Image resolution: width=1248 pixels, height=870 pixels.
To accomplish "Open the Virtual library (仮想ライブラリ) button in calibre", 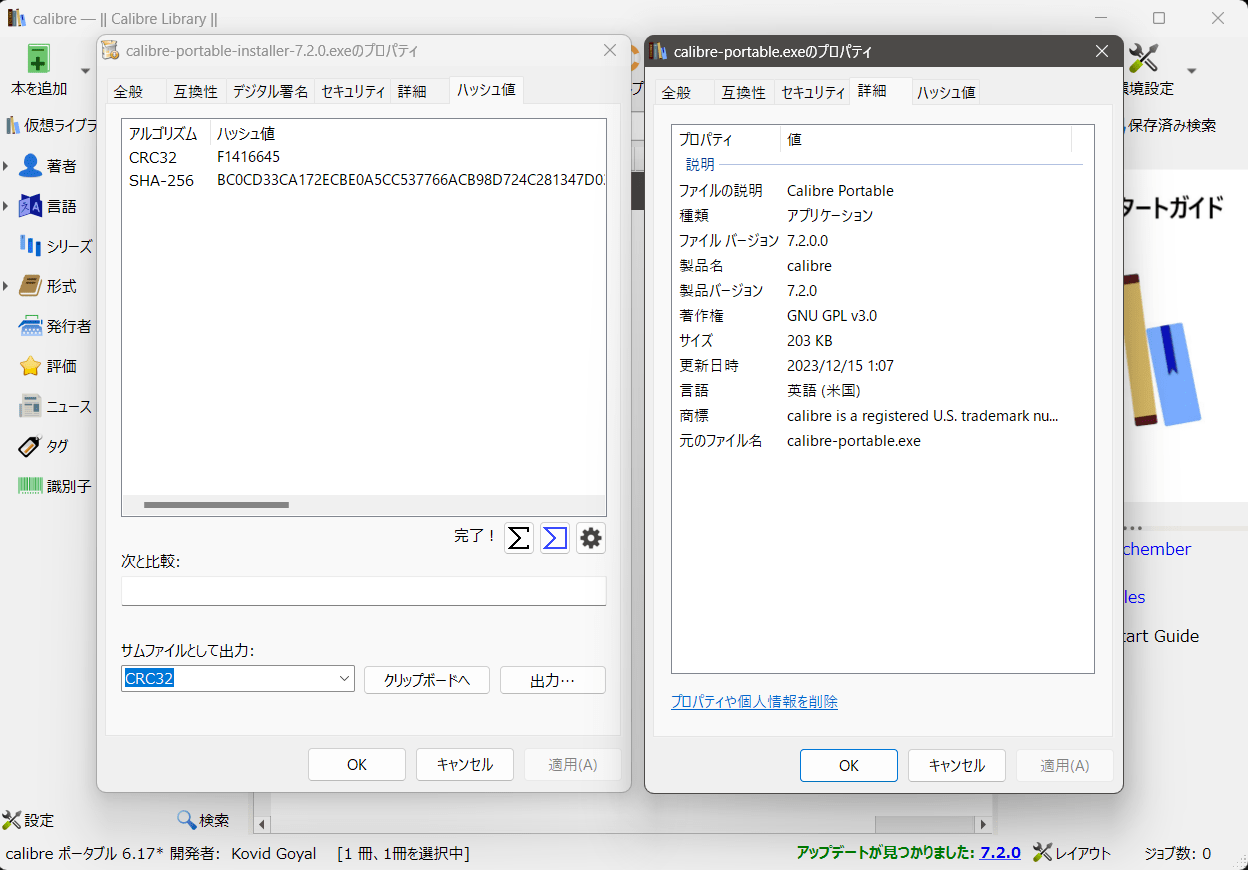I will point(52,125).
